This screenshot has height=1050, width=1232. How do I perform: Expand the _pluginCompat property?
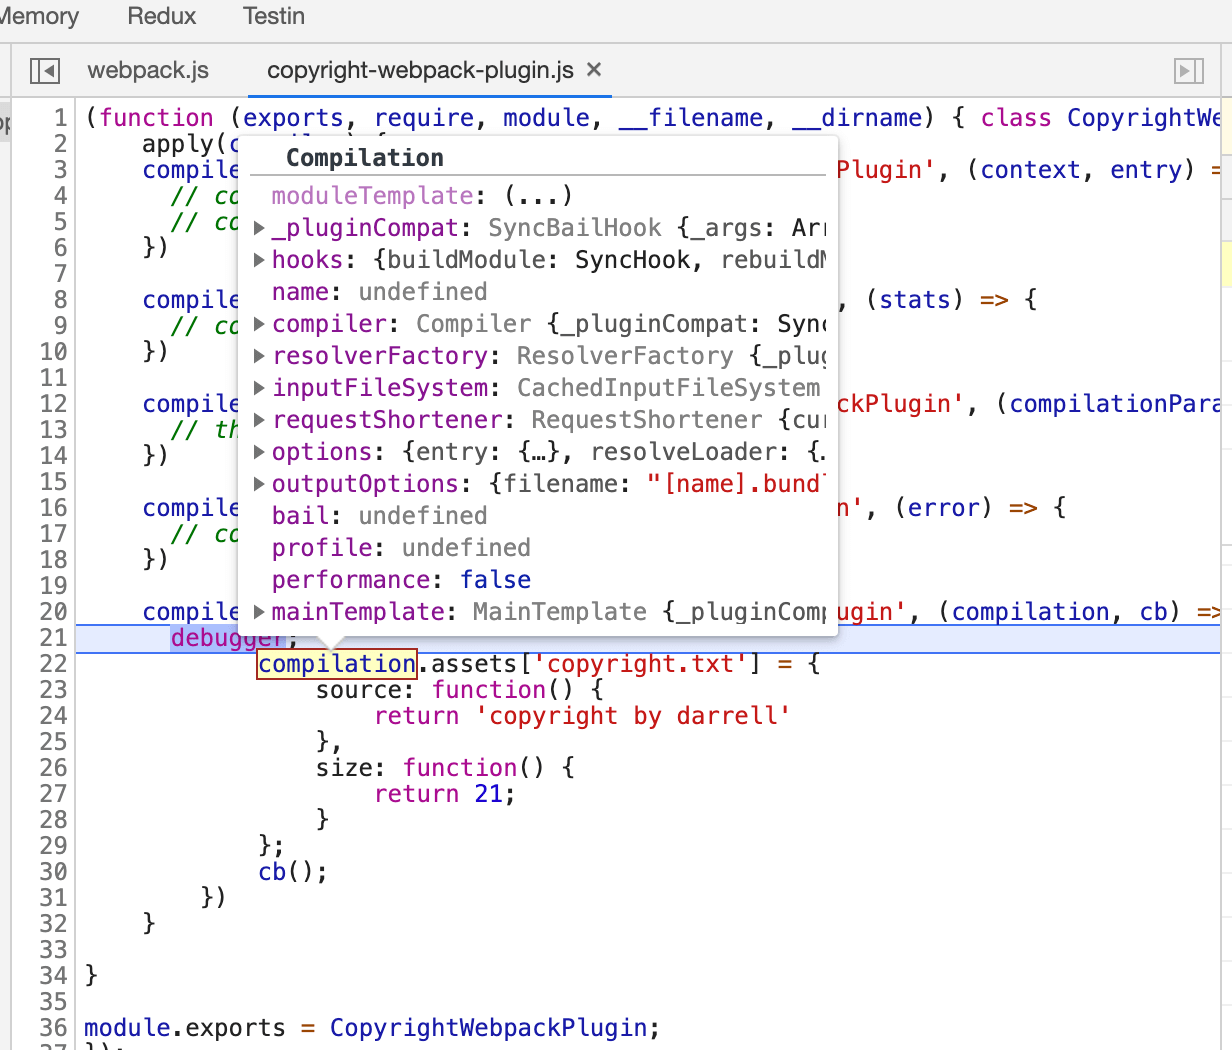(259, 228)
